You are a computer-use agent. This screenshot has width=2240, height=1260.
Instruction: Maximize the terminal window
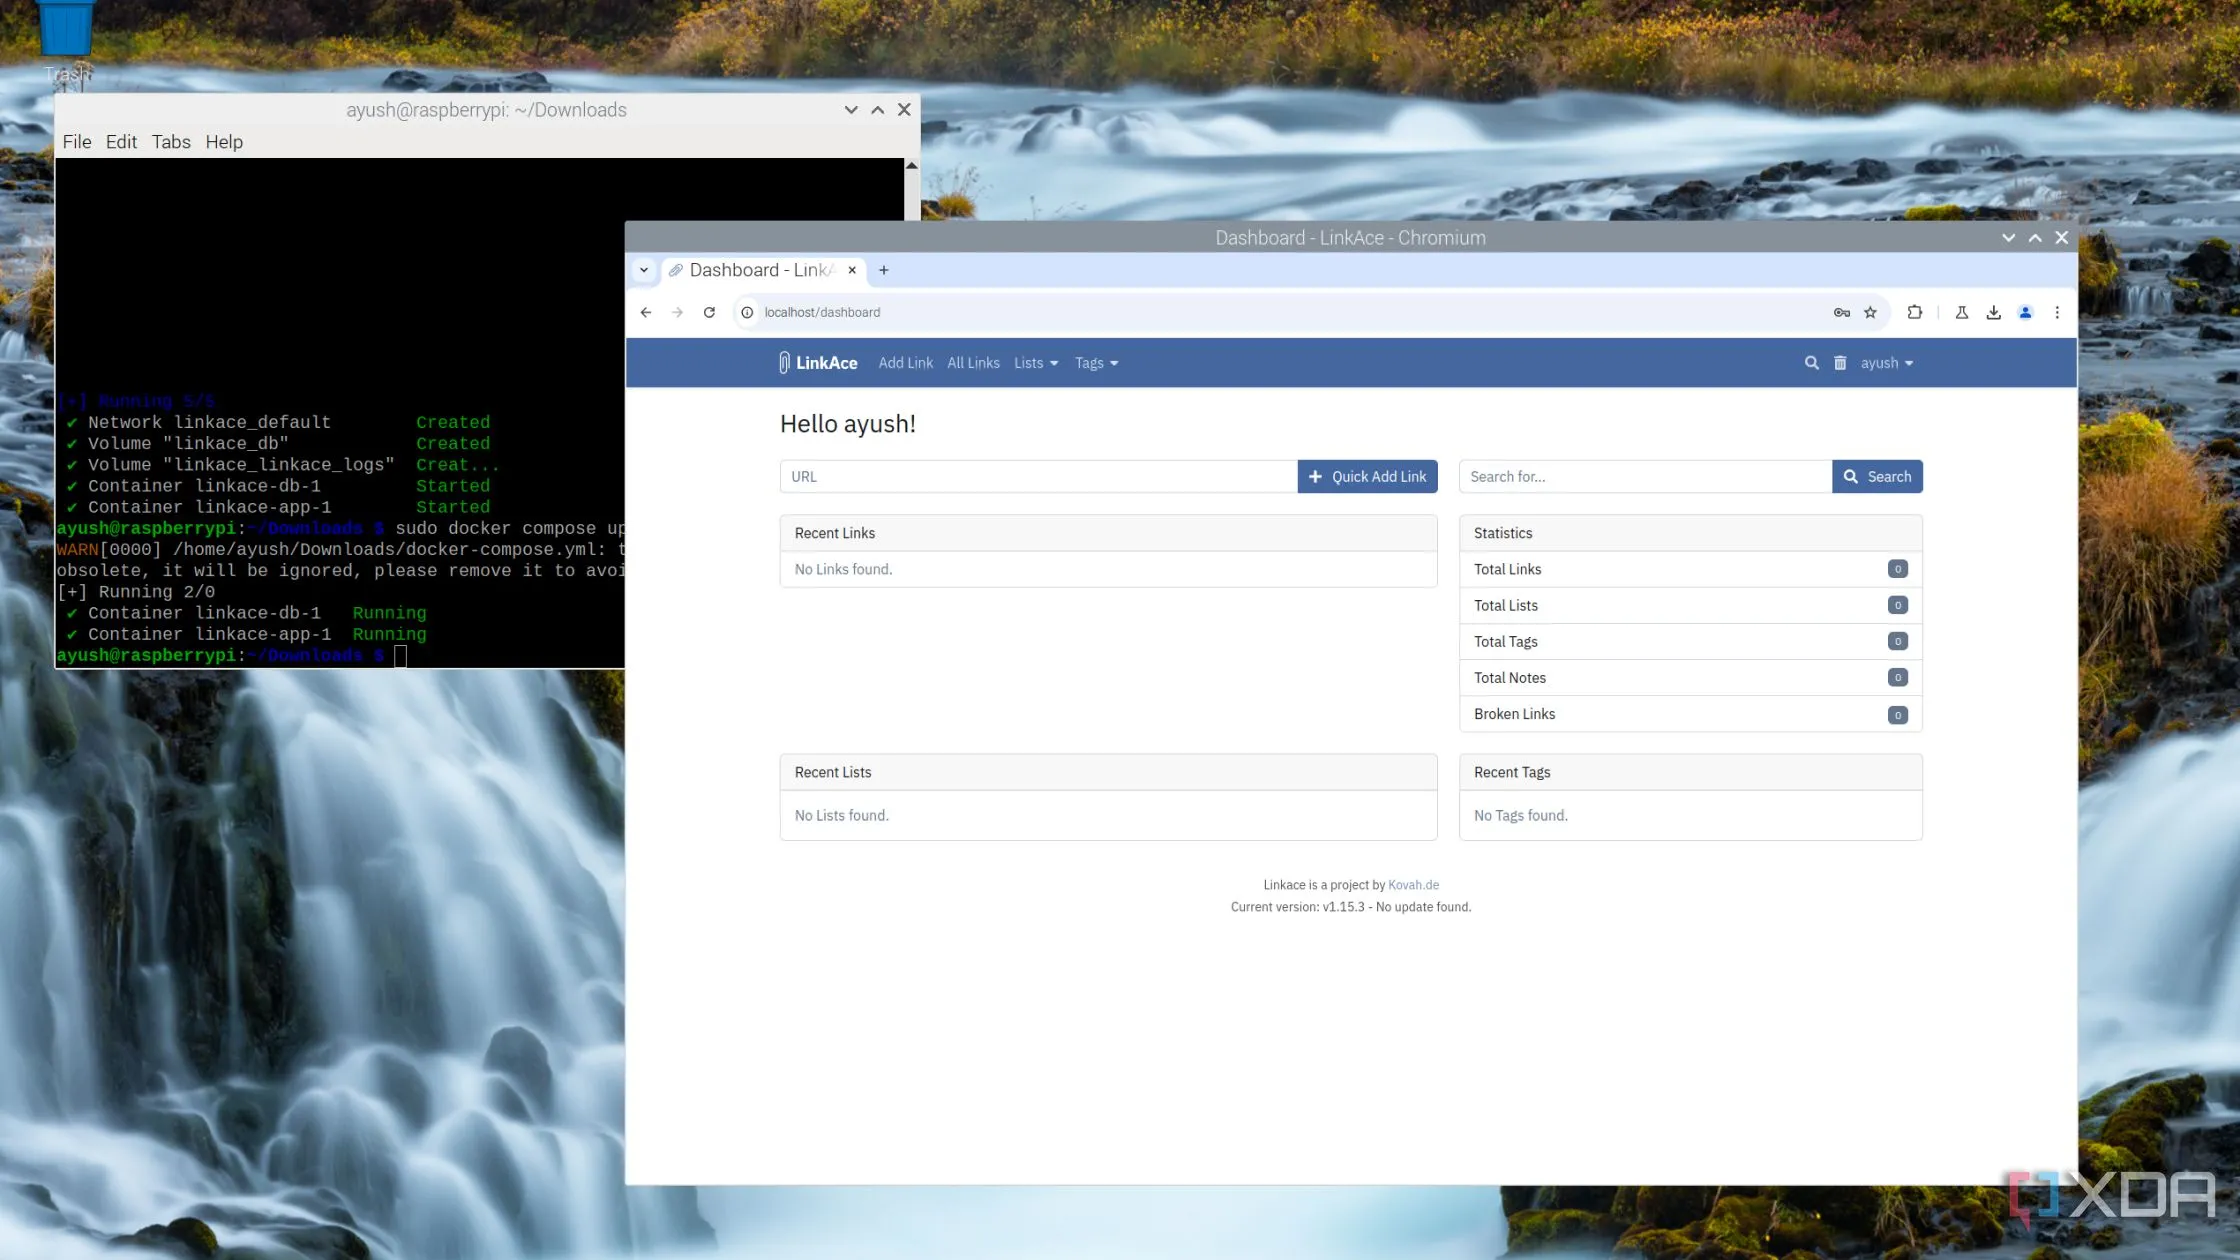(877, 110)
